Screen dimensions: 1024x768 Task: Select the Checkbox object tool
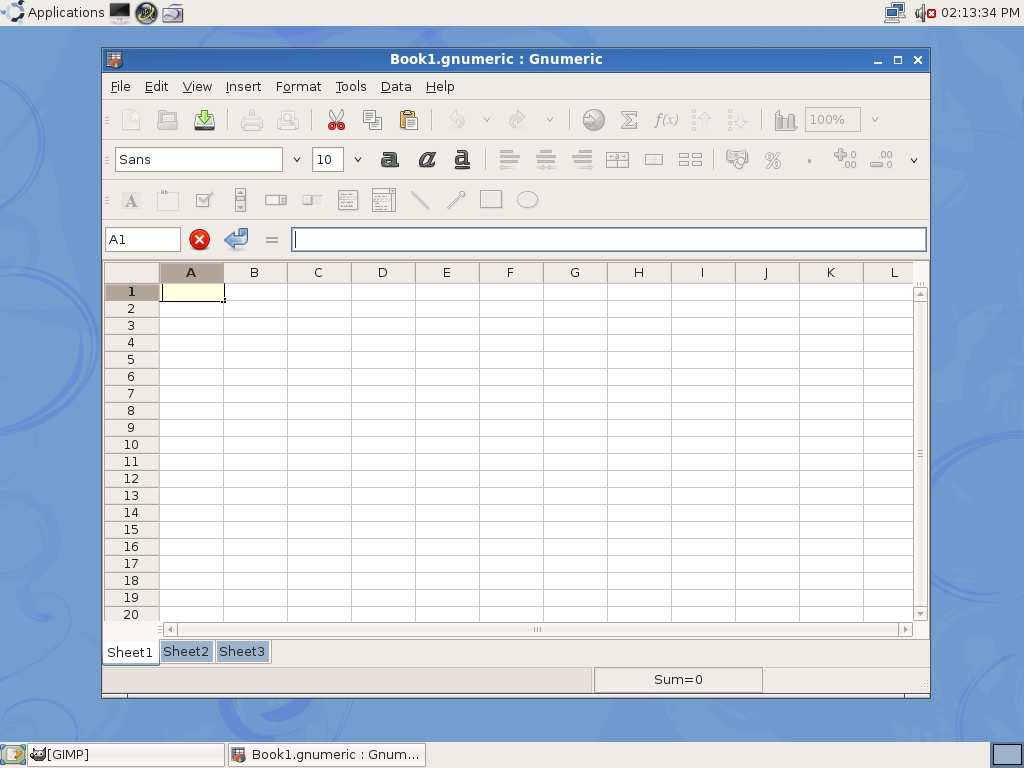(204, 200)
